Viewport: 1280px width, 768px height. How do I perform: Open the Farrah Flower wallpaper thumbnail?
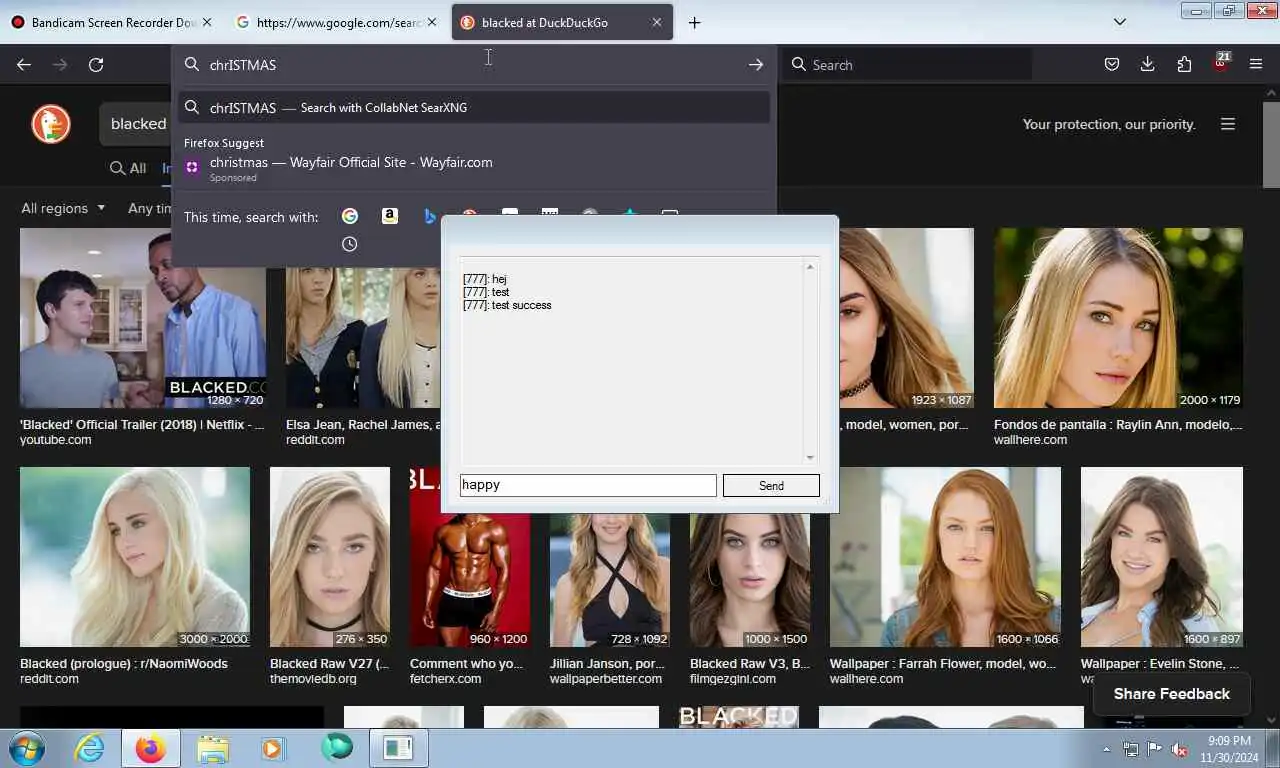click(945, 557)
